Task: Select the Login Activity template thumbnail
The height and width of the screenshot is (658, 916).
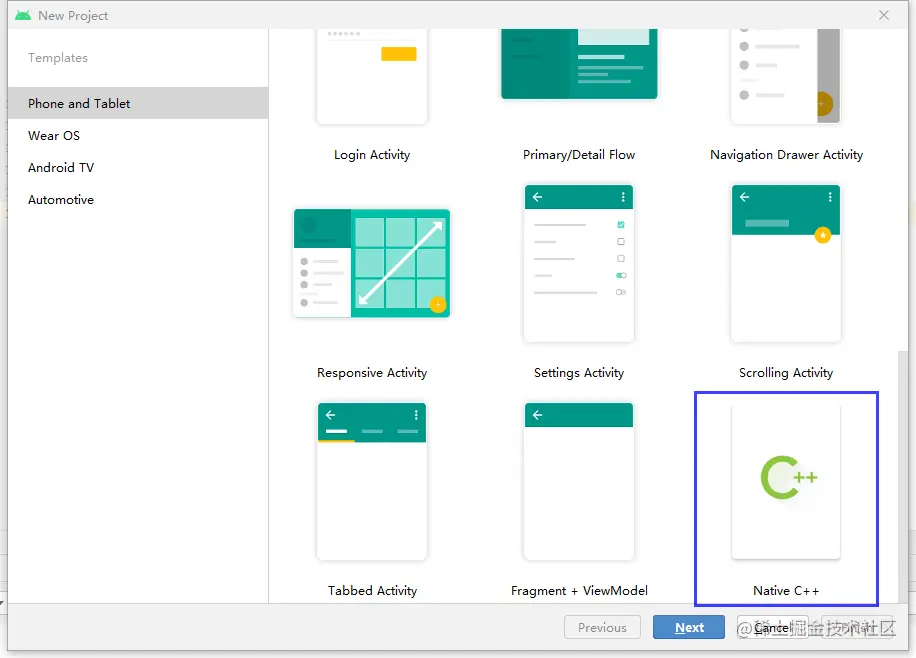Action: [x=372, y=76]
